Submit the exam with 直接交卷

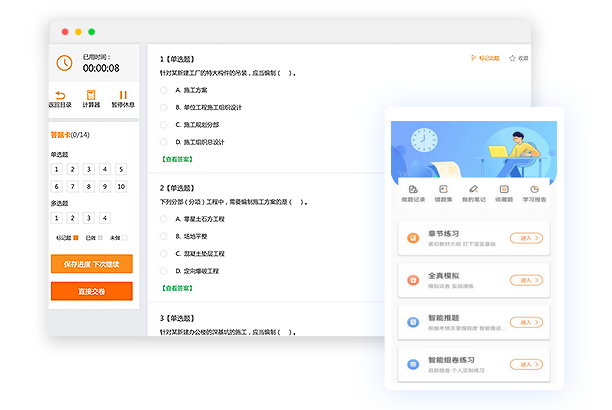coord(91,291)
